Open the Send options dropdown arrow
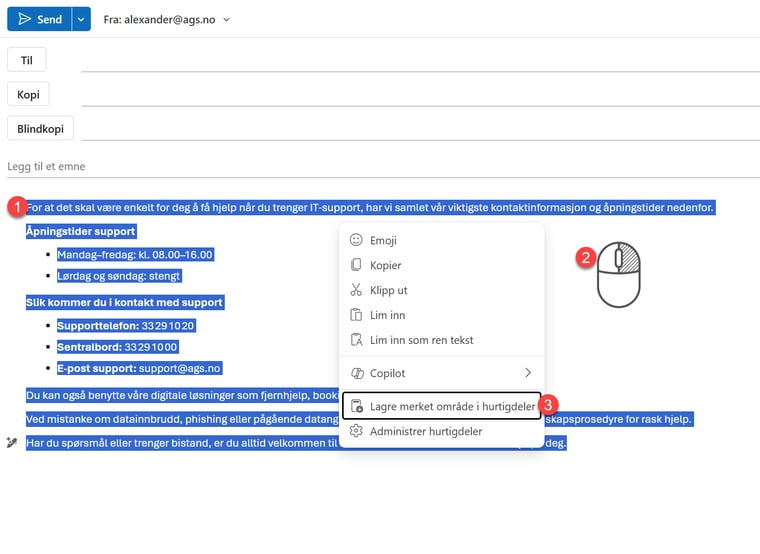Image resolution: width=760 pixels, height=554 pixels. pos(81,19)
